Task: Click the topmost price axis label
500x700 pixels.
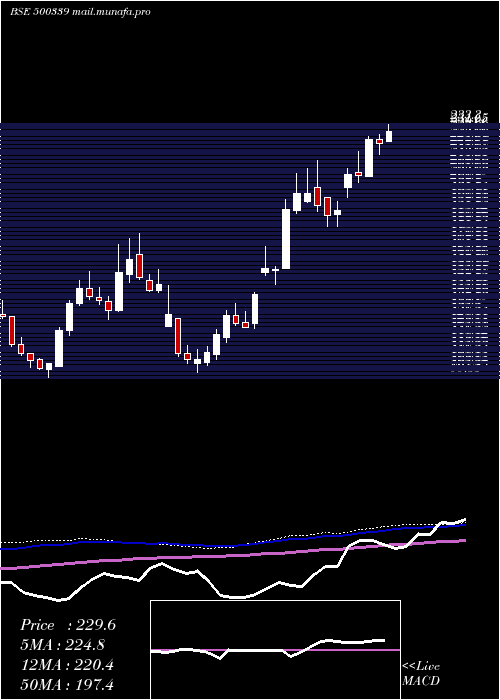Action: click(x=469, y=115)
